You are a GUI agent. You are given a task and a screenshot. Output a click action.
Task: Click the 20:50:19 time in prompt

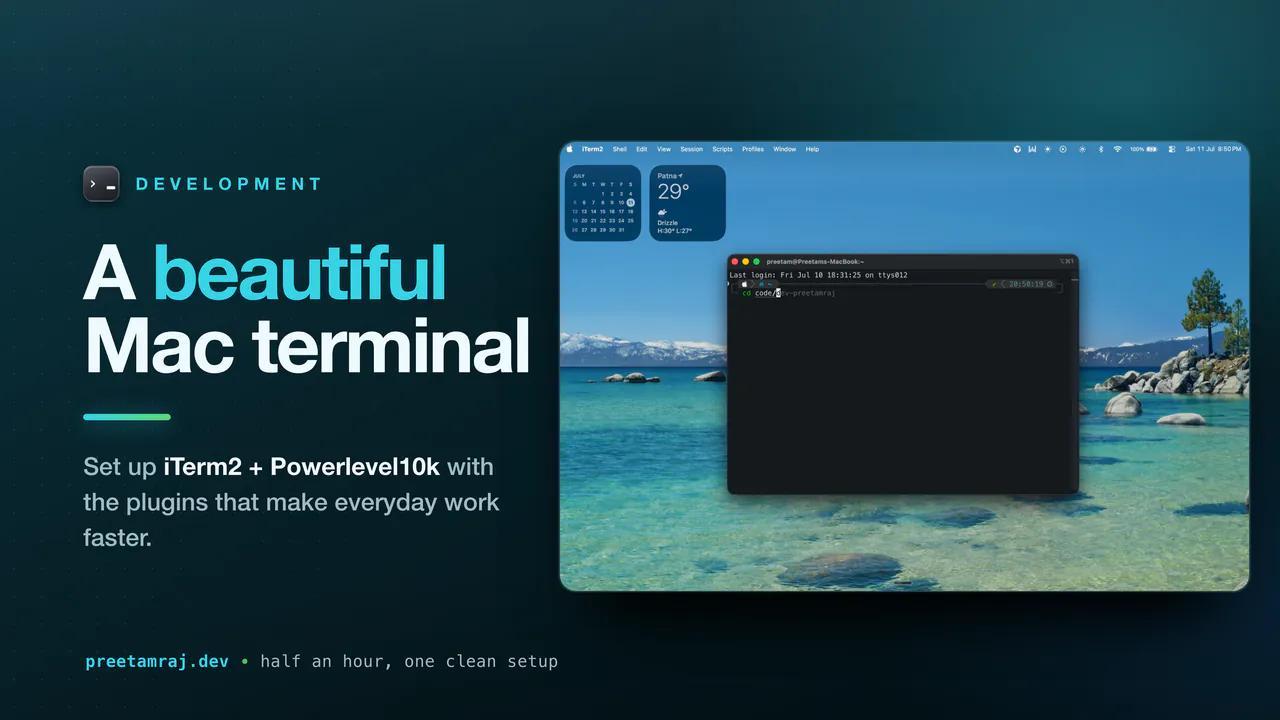pos(1026,284)
